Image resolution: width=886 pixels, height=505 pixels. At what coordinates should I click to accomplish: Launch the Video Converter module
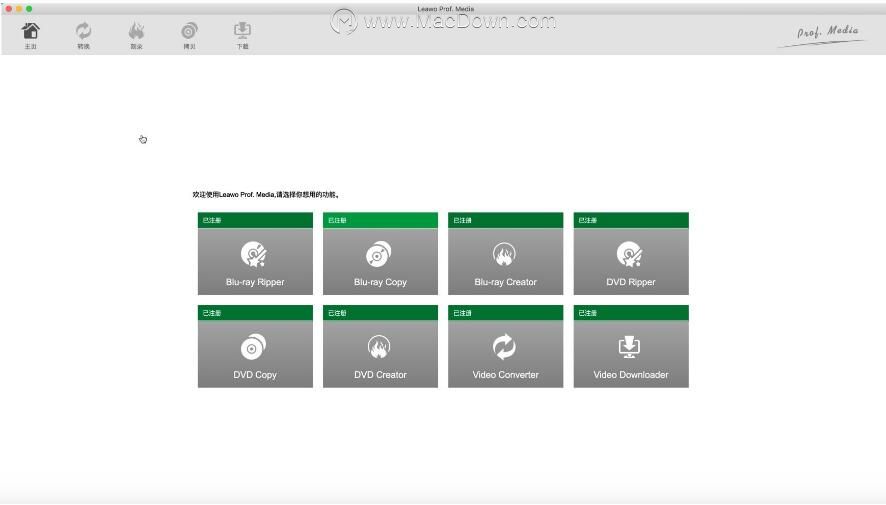pyautogui.click(x=505, y=346)
